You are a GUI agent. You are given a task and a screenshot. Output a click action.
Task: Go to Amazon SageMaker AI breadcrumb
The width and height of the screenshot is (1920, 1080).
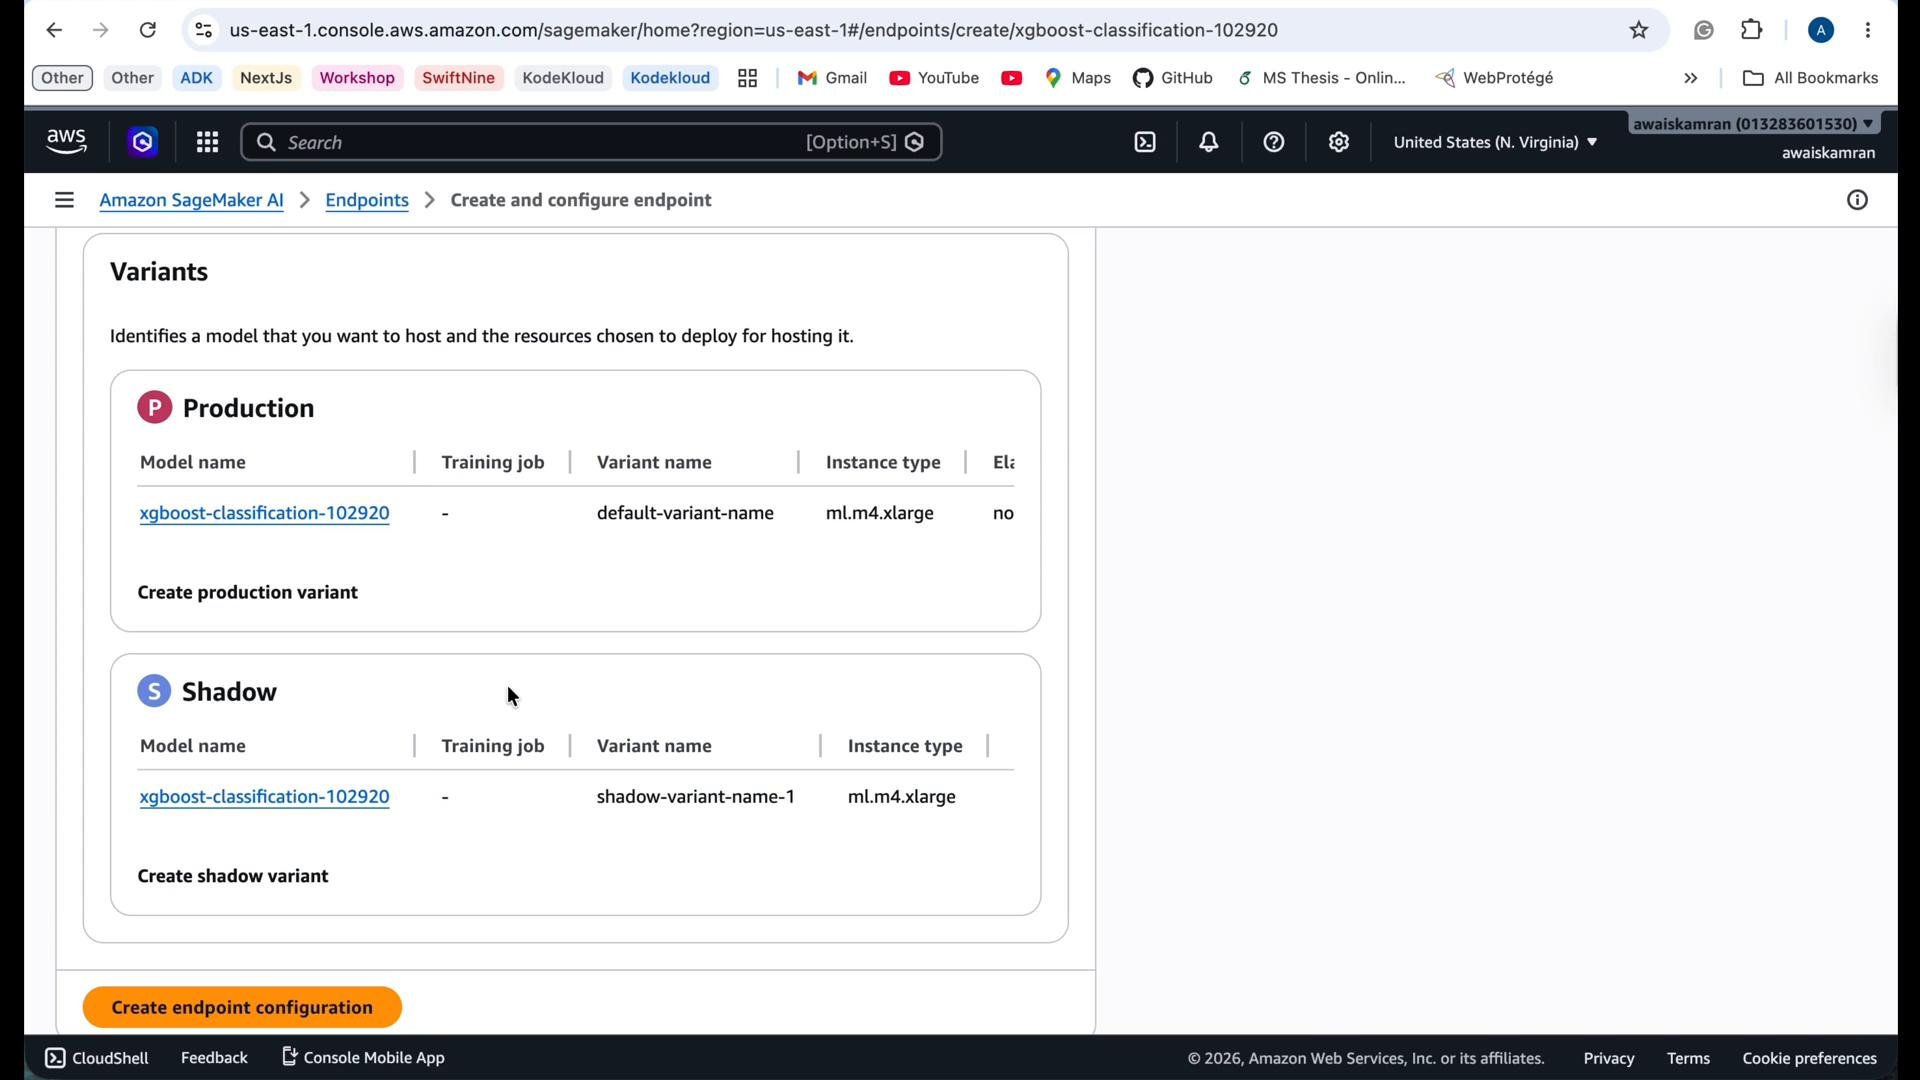point(192,200)
